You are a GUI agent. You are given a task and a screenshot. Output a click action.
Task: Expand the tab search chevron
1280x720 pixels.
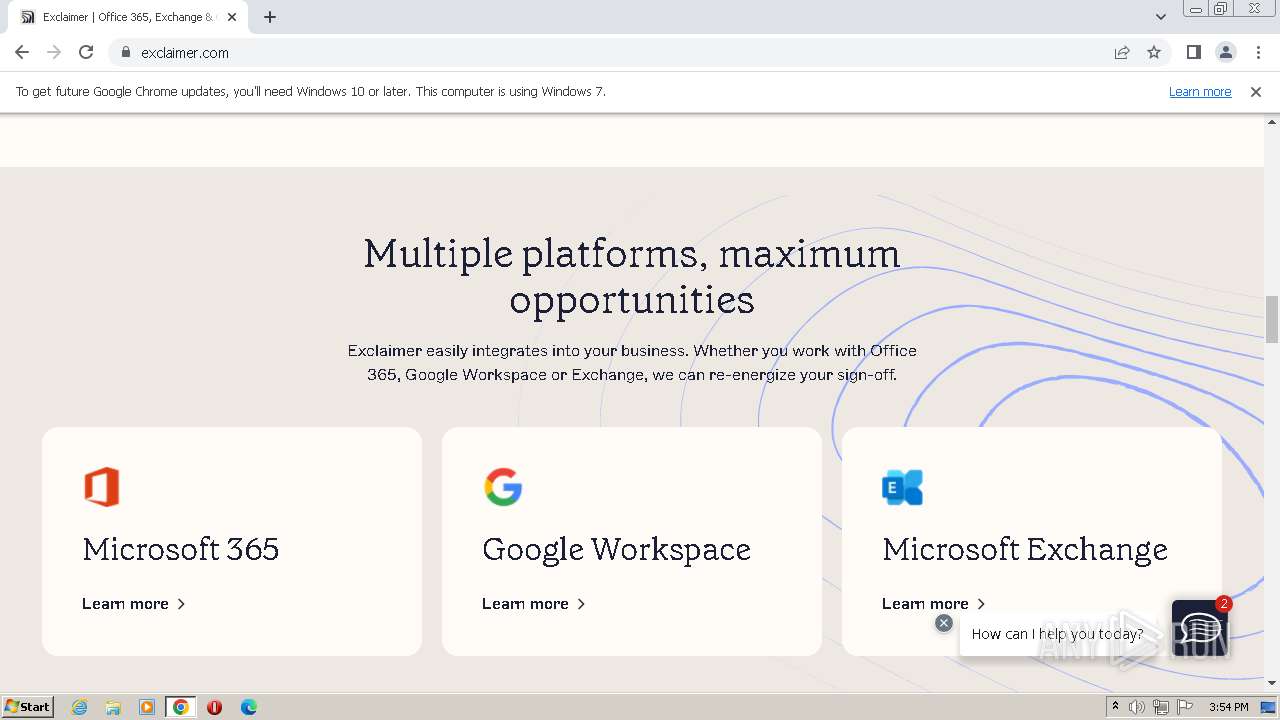(x=1160, y=17)
